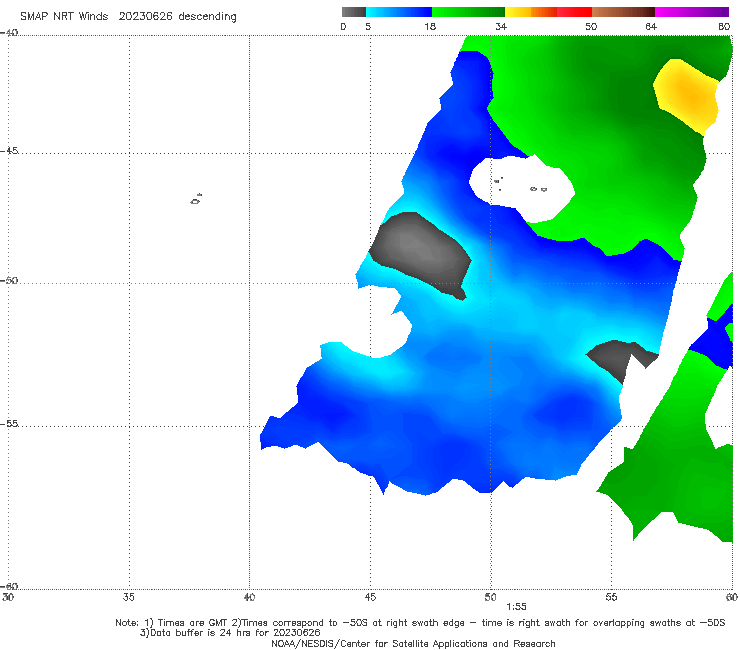The width and height of the screenshot is (740, 650).
Task: Click the swath time label "1:55"
Action: pos(516,607)
